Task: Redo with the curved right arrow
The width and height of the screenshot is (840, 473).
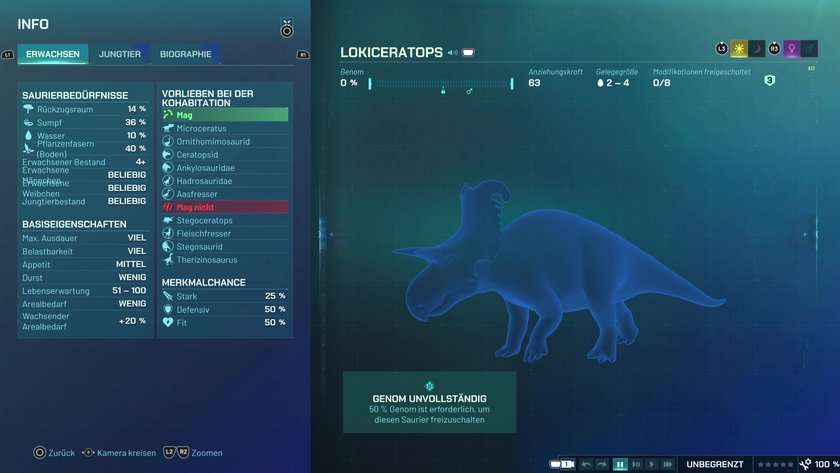Action: click(x=602, y=464)
